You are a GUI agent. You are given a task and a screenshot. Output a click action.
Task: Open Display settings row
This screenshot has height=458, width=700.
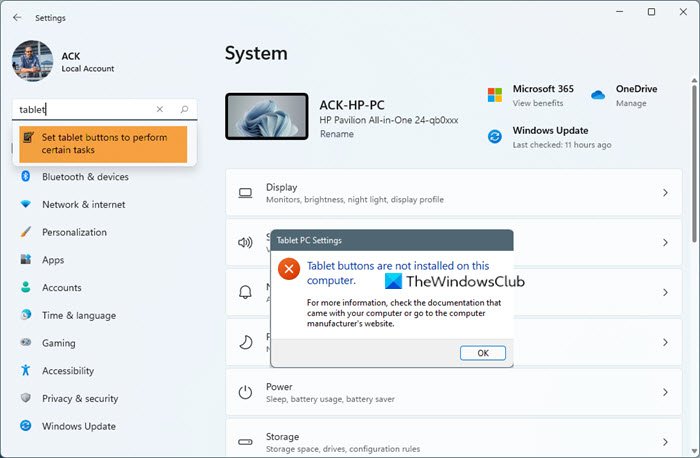click(454, 193)
